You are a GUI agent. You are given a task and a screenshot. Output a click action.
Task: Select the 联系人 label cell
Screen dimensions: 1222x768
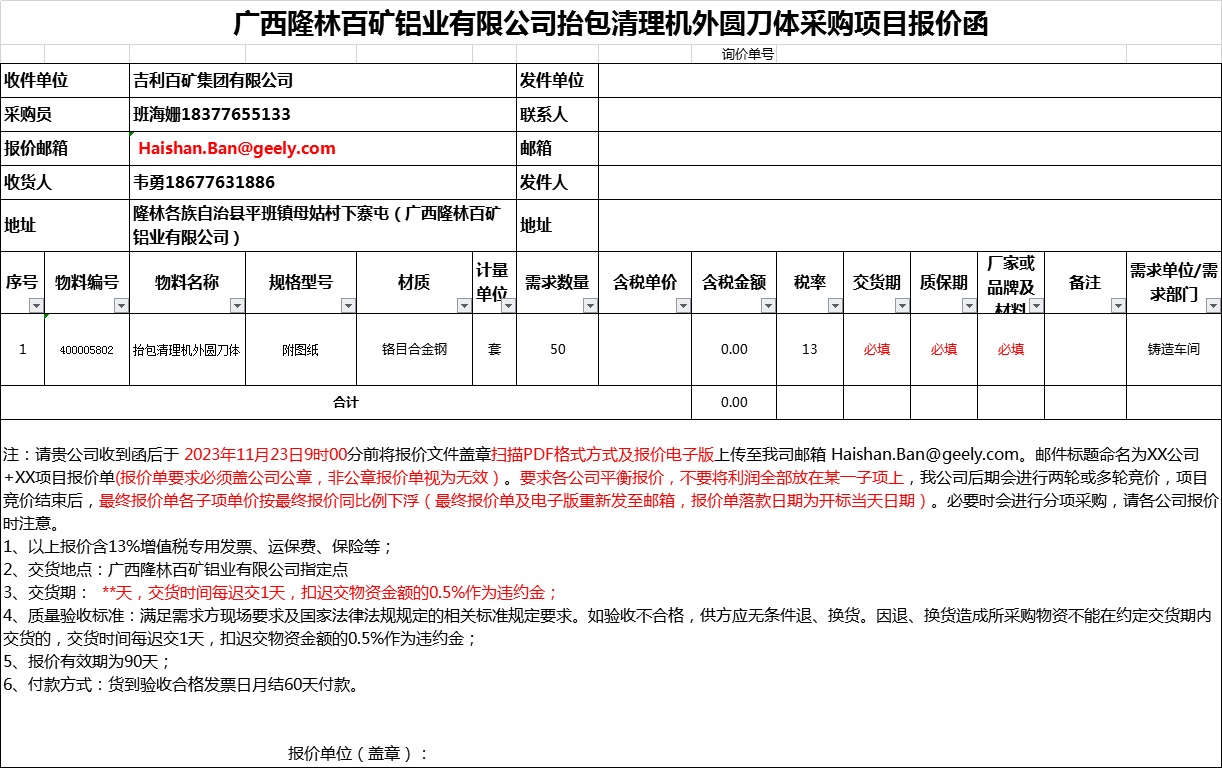click(557, 114)
